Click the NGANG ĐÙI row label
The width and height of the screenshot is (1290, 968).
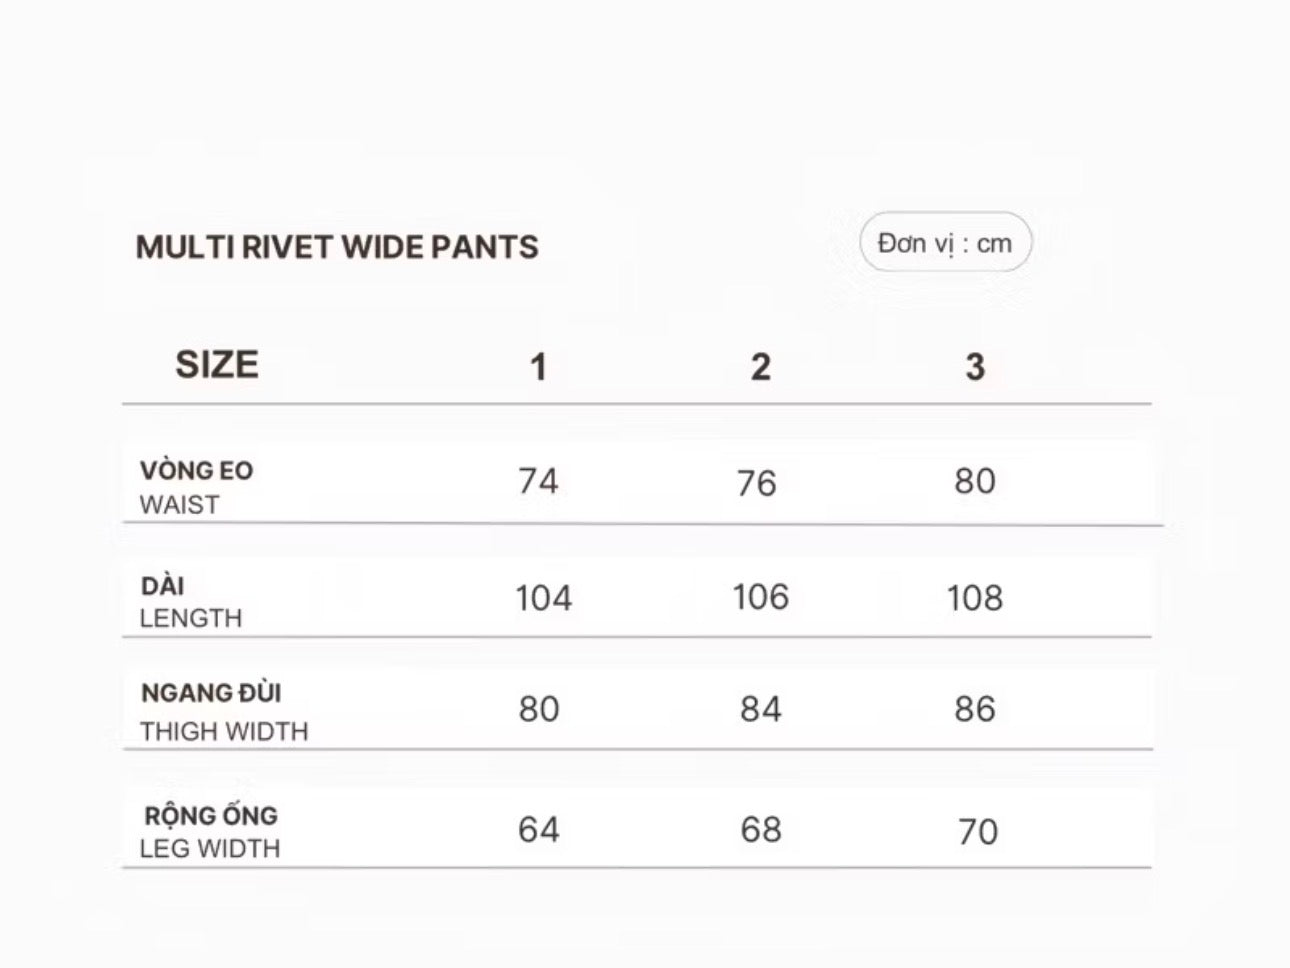[211, 692]
